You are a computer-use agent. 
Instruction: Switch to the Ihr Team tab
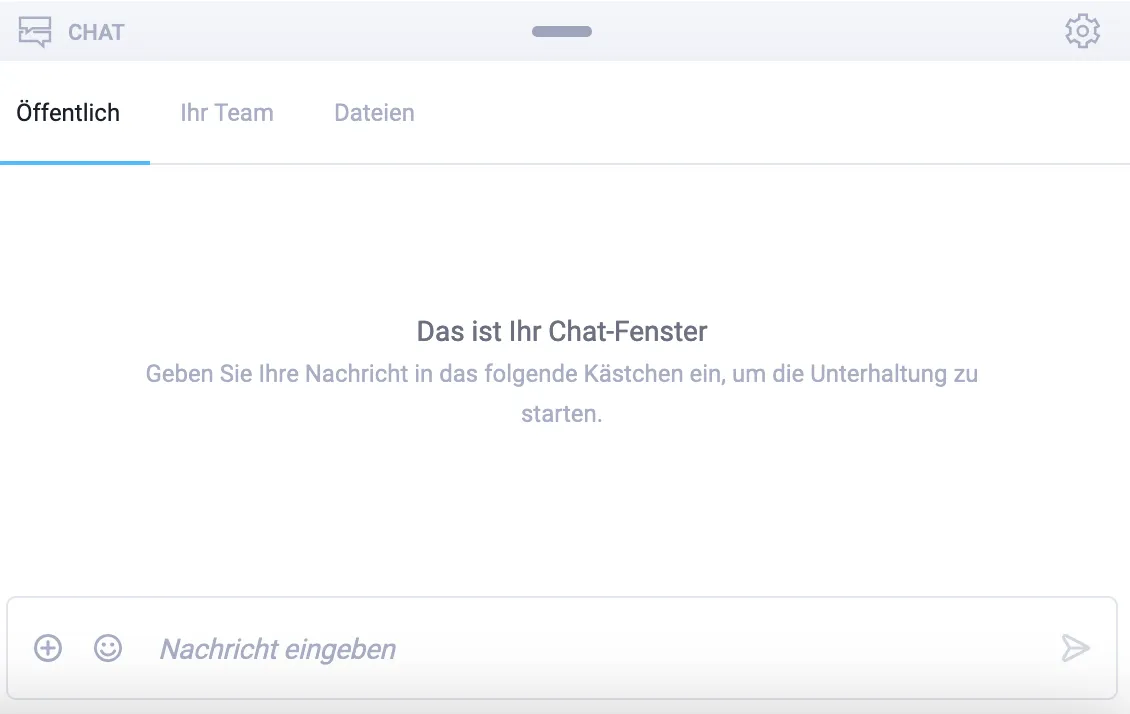pyautogui.click(x=227, y=113)
